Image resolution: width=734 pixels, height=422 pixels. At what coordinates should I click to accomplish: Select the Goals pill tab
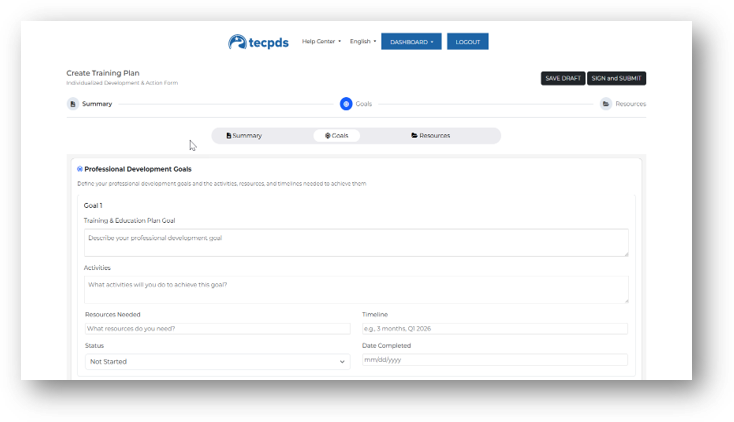336,135
